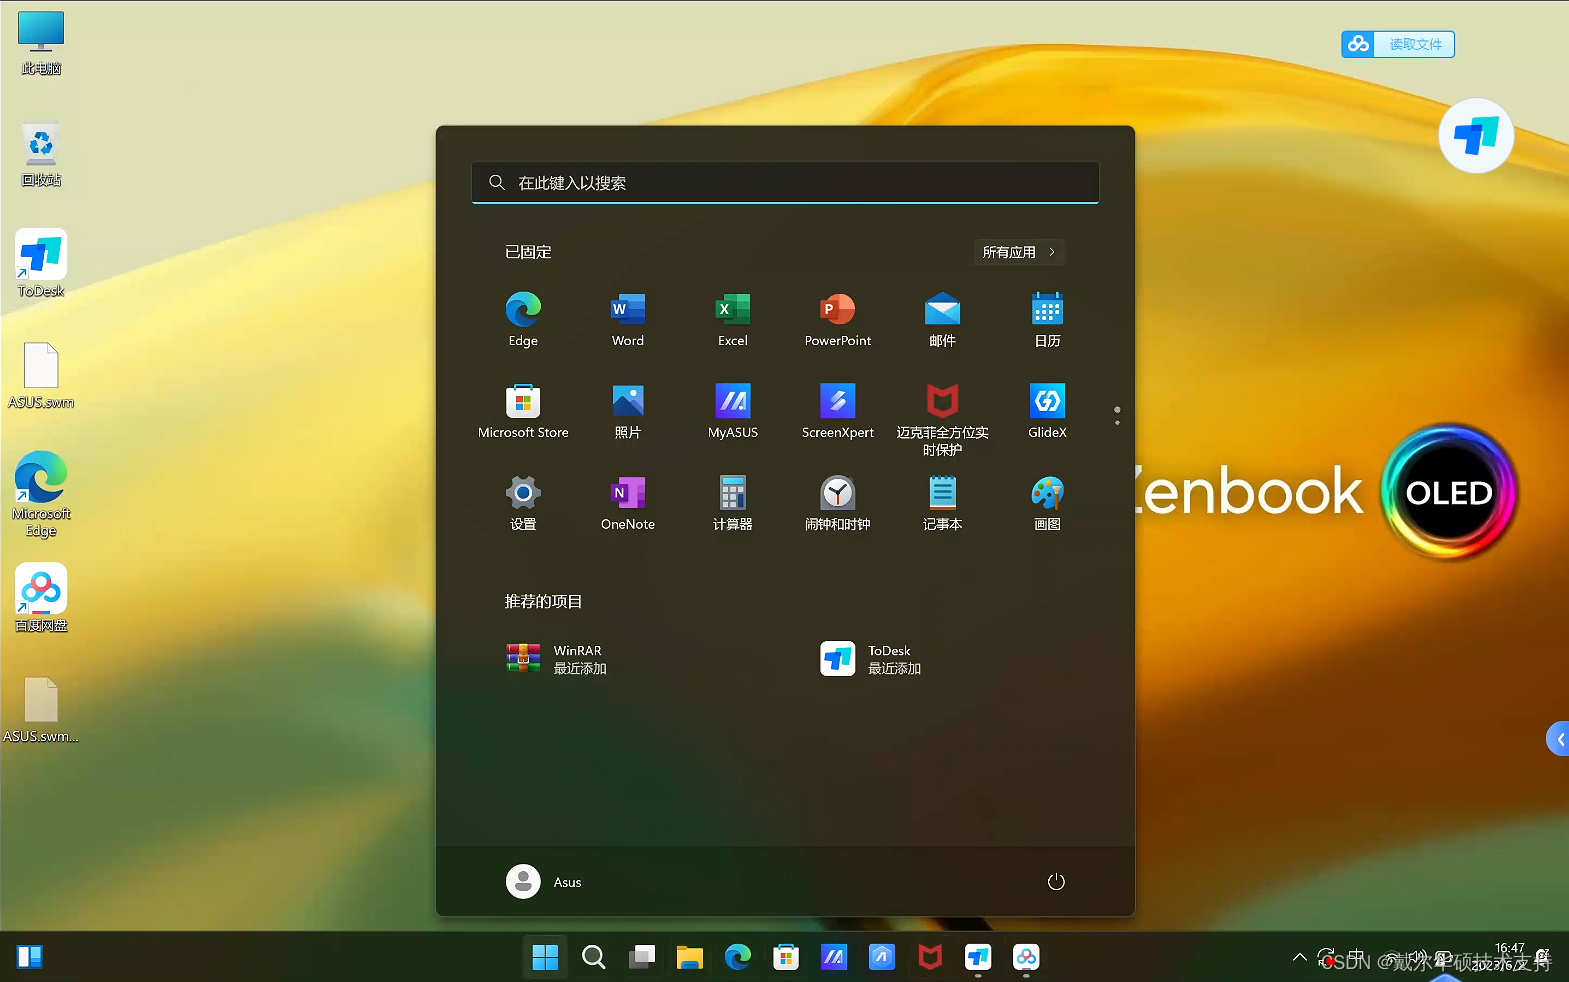
Task: Open Task View on taskbar
Action: click(x=641, y=957)
